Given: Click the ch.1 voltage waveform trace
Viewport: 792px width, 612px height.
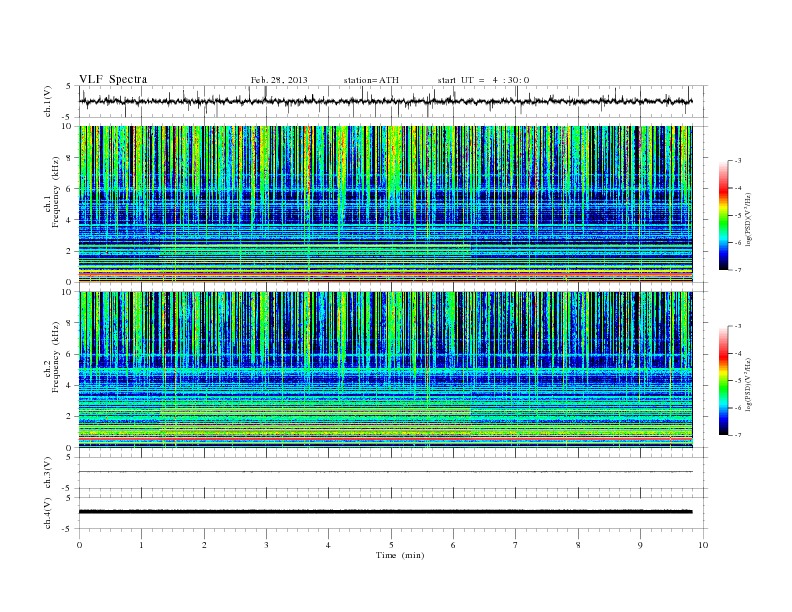Looking at the screenshot, I should pos(385,101).
